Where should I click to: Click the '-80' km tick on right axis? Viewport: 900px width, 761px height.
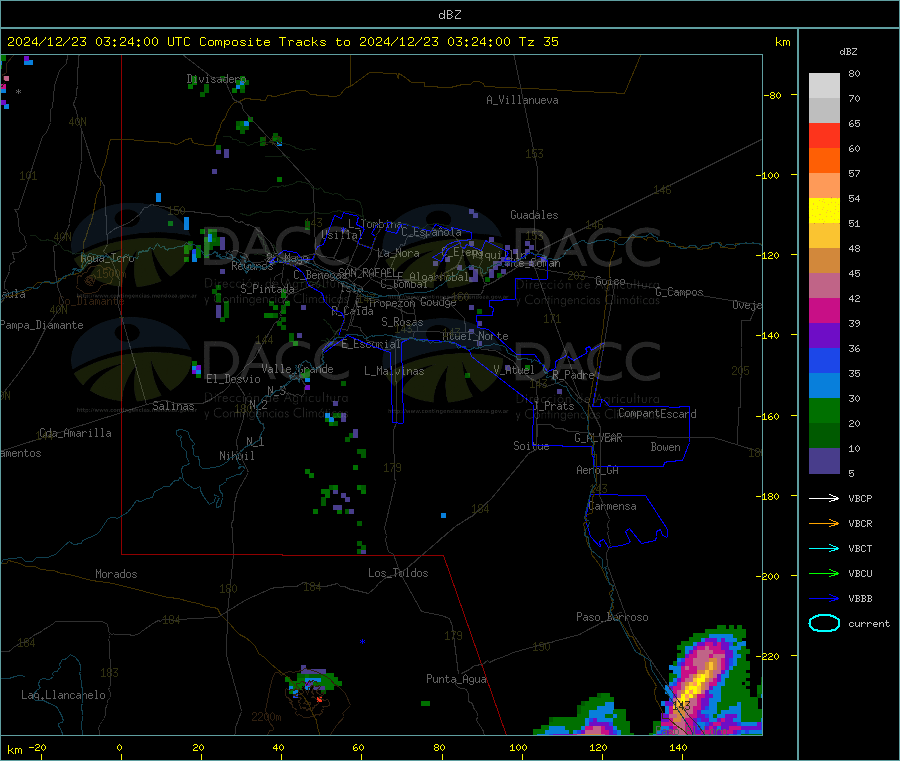[772, 95]
